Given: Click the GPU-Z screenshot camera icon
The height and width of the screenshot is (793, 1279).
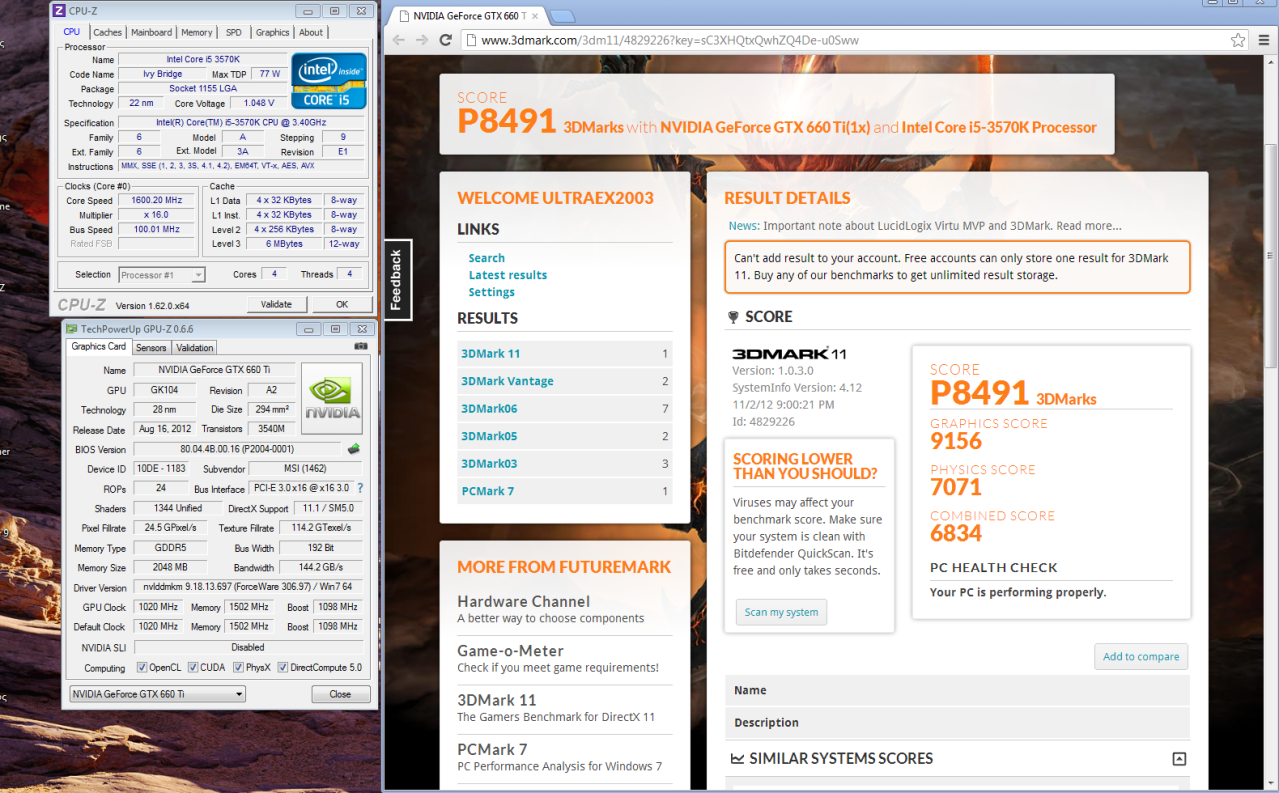Looking at the screenshot, I should pos(360,347).
